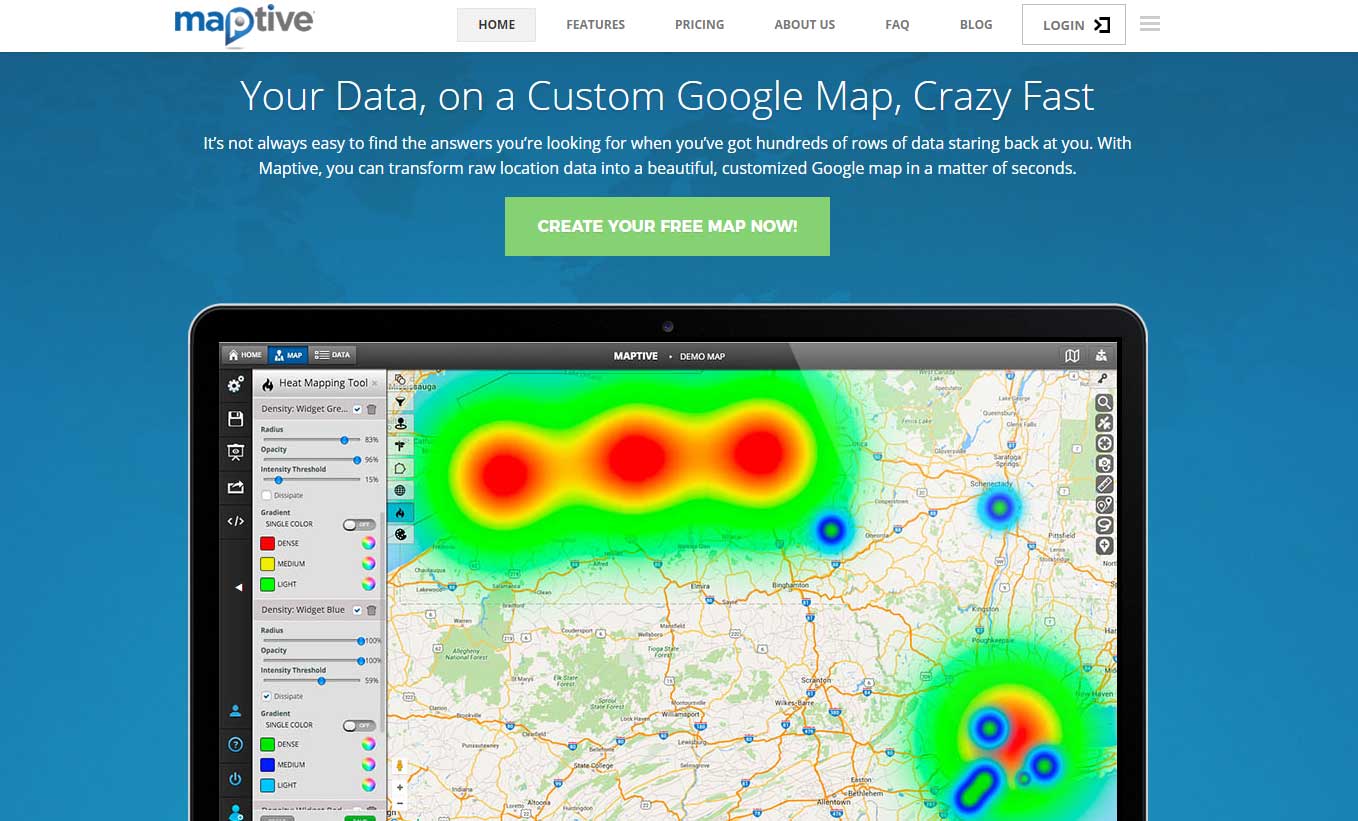Open the HOME tab in Maptive app

coord(244,355)
